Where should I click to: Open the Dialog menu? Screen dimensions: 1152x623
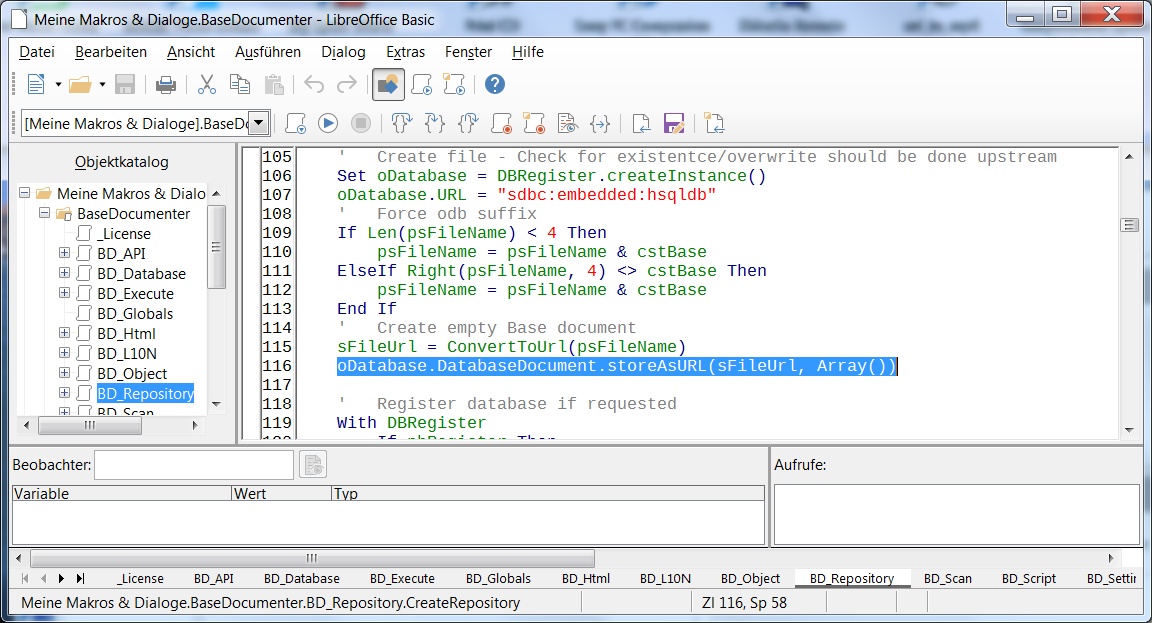343,52
